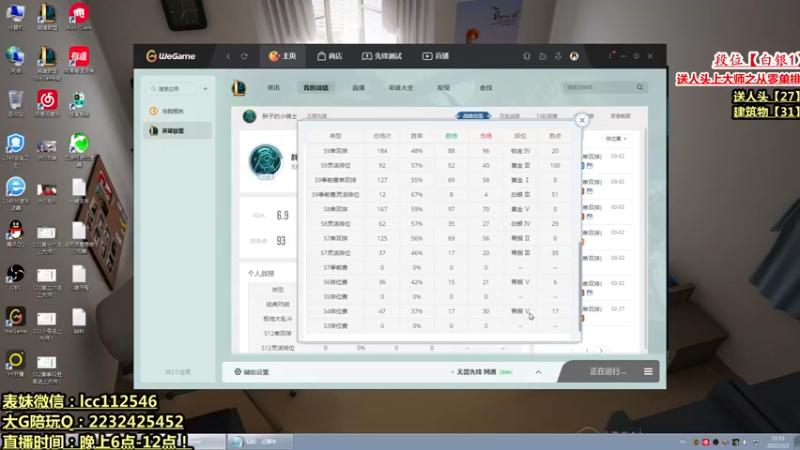
Task: Open the 2345 browser desktop icon
Action: pyautogui.click(x=15, y=193)
